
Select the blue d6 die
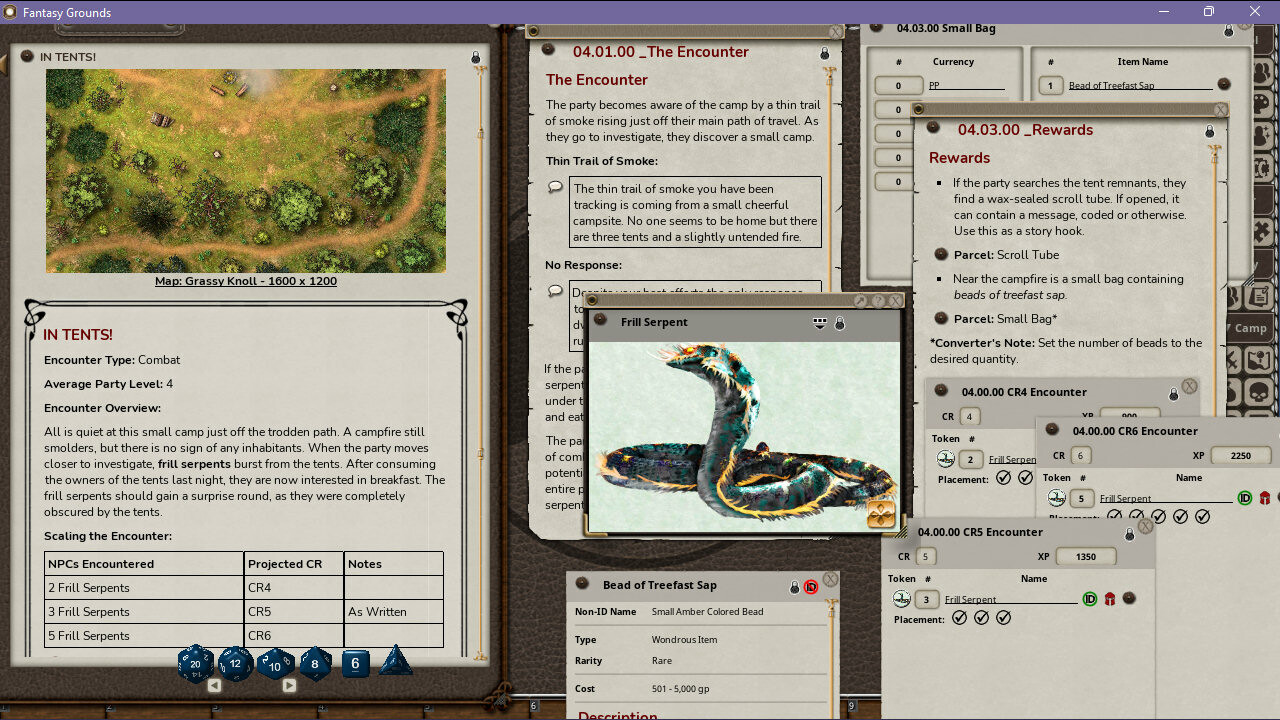355,663
